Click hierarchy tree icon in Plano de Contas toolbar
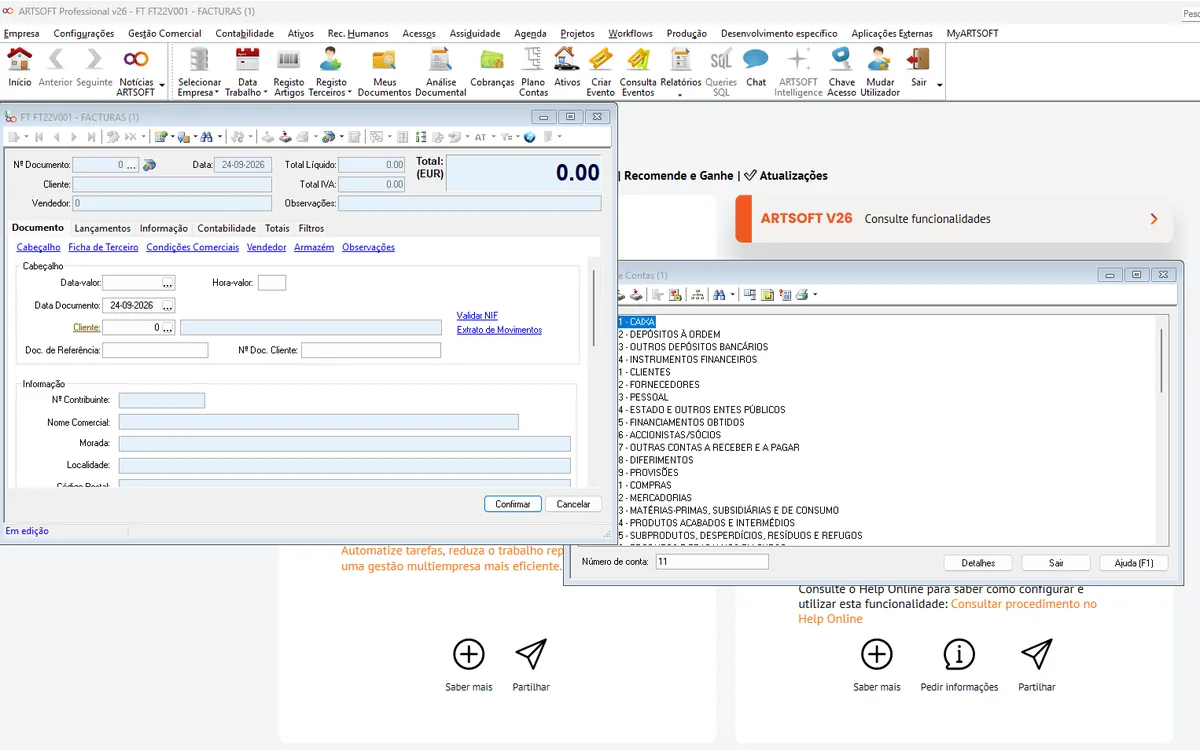Screen dimensions: 1200x750 697,295
